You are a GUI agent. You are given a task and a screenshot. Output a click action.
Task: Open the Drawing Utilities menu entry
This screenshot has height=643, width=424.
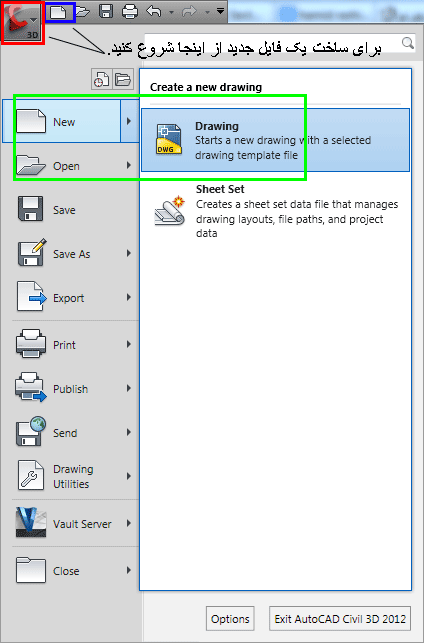(71, 476)
